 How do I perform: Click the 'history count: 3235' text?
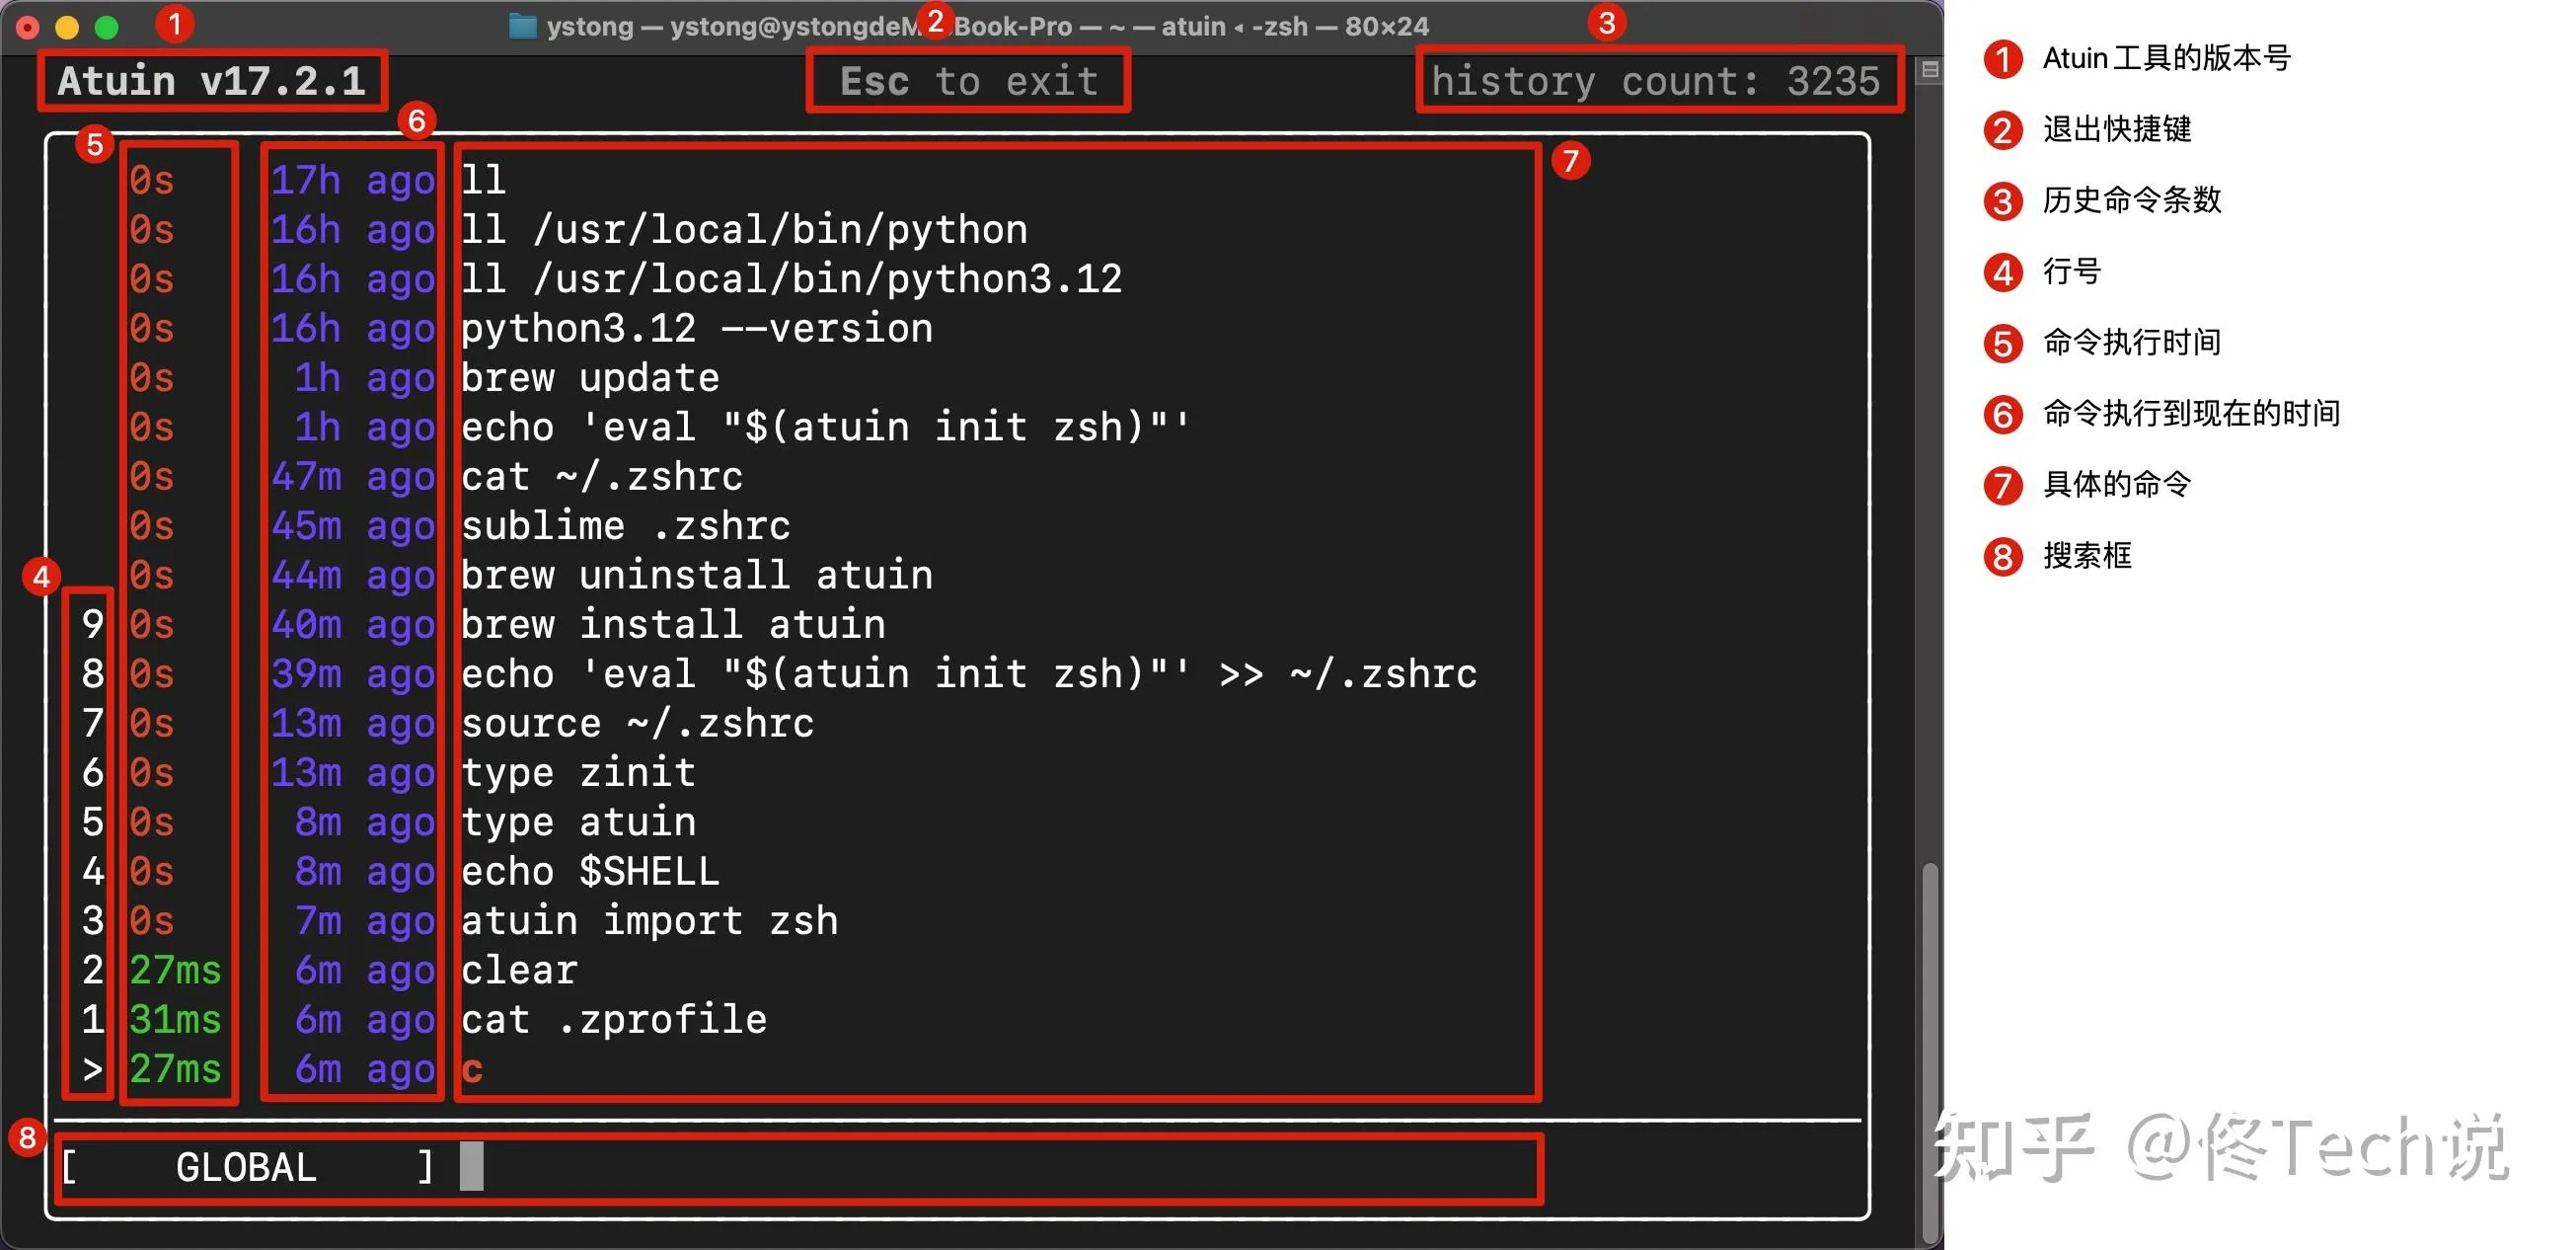pos(1656,81)
